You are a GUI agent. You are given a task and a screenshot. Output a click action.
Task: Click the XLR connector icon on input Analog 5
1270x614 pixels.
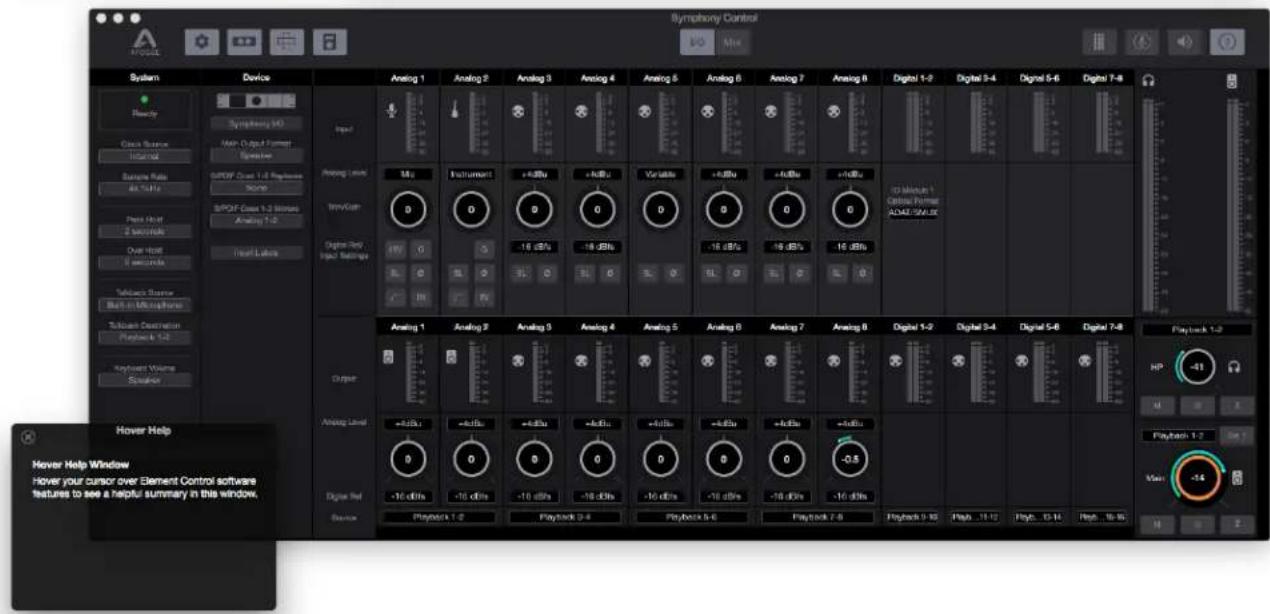(x=644, y=113)
